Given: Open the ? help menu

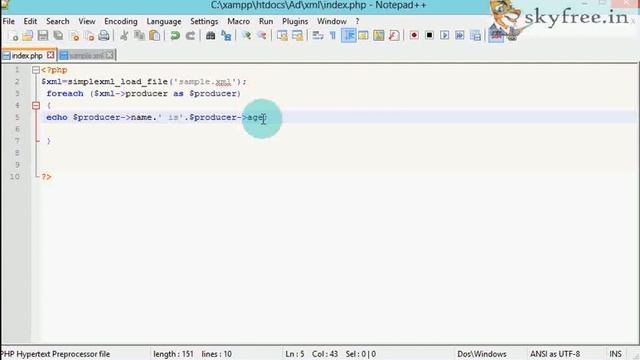Looking at the screenshot, I should click(x=358, y=21).
